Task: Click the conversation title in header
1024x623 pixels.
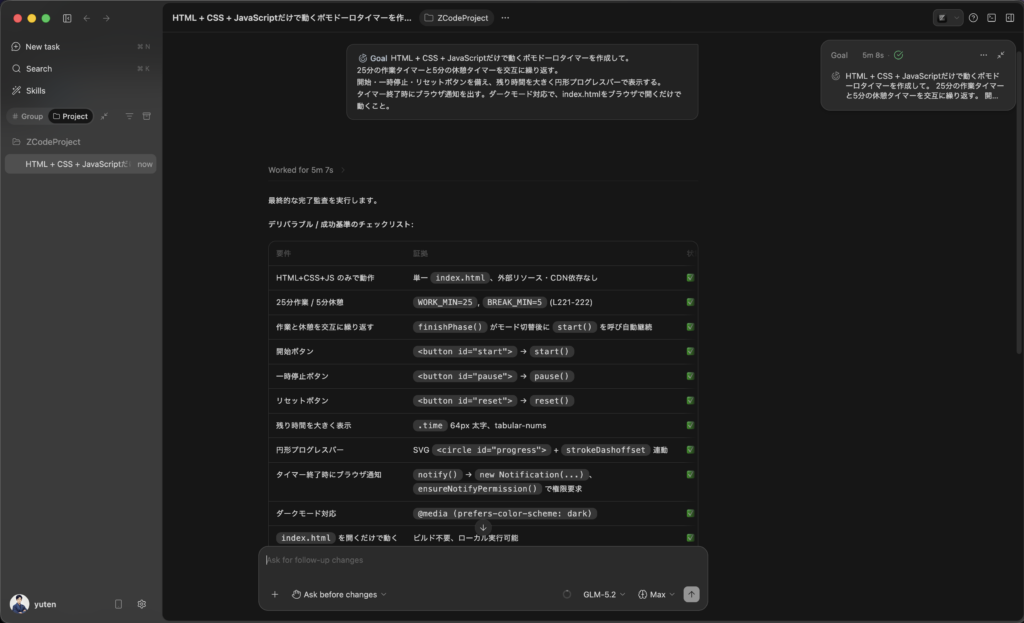Action: [x=292, y=18]
